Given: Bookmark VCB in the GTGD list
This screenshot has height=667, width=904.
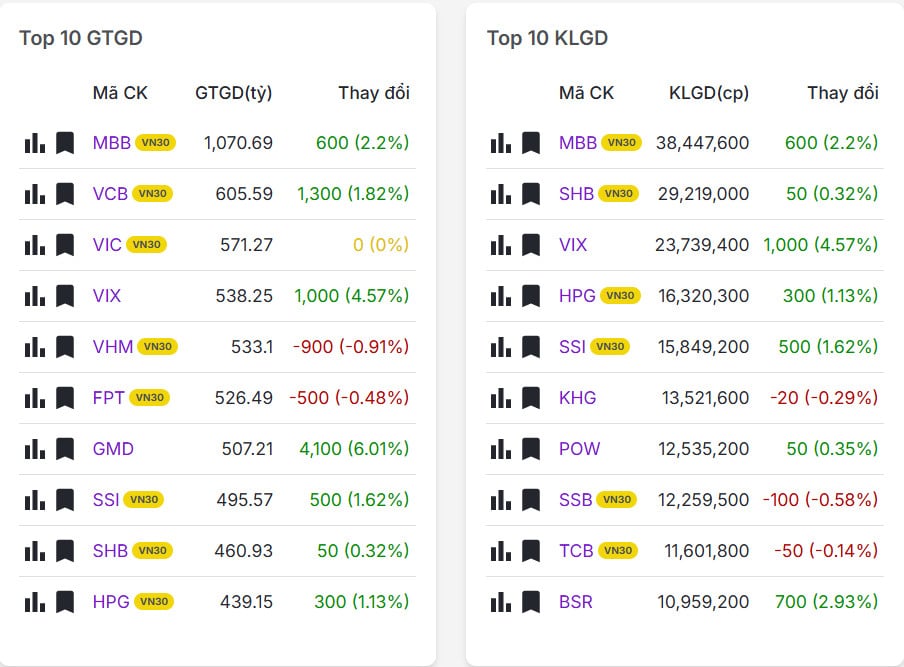Looking at the screenshot, I should [x=65, y=194].
